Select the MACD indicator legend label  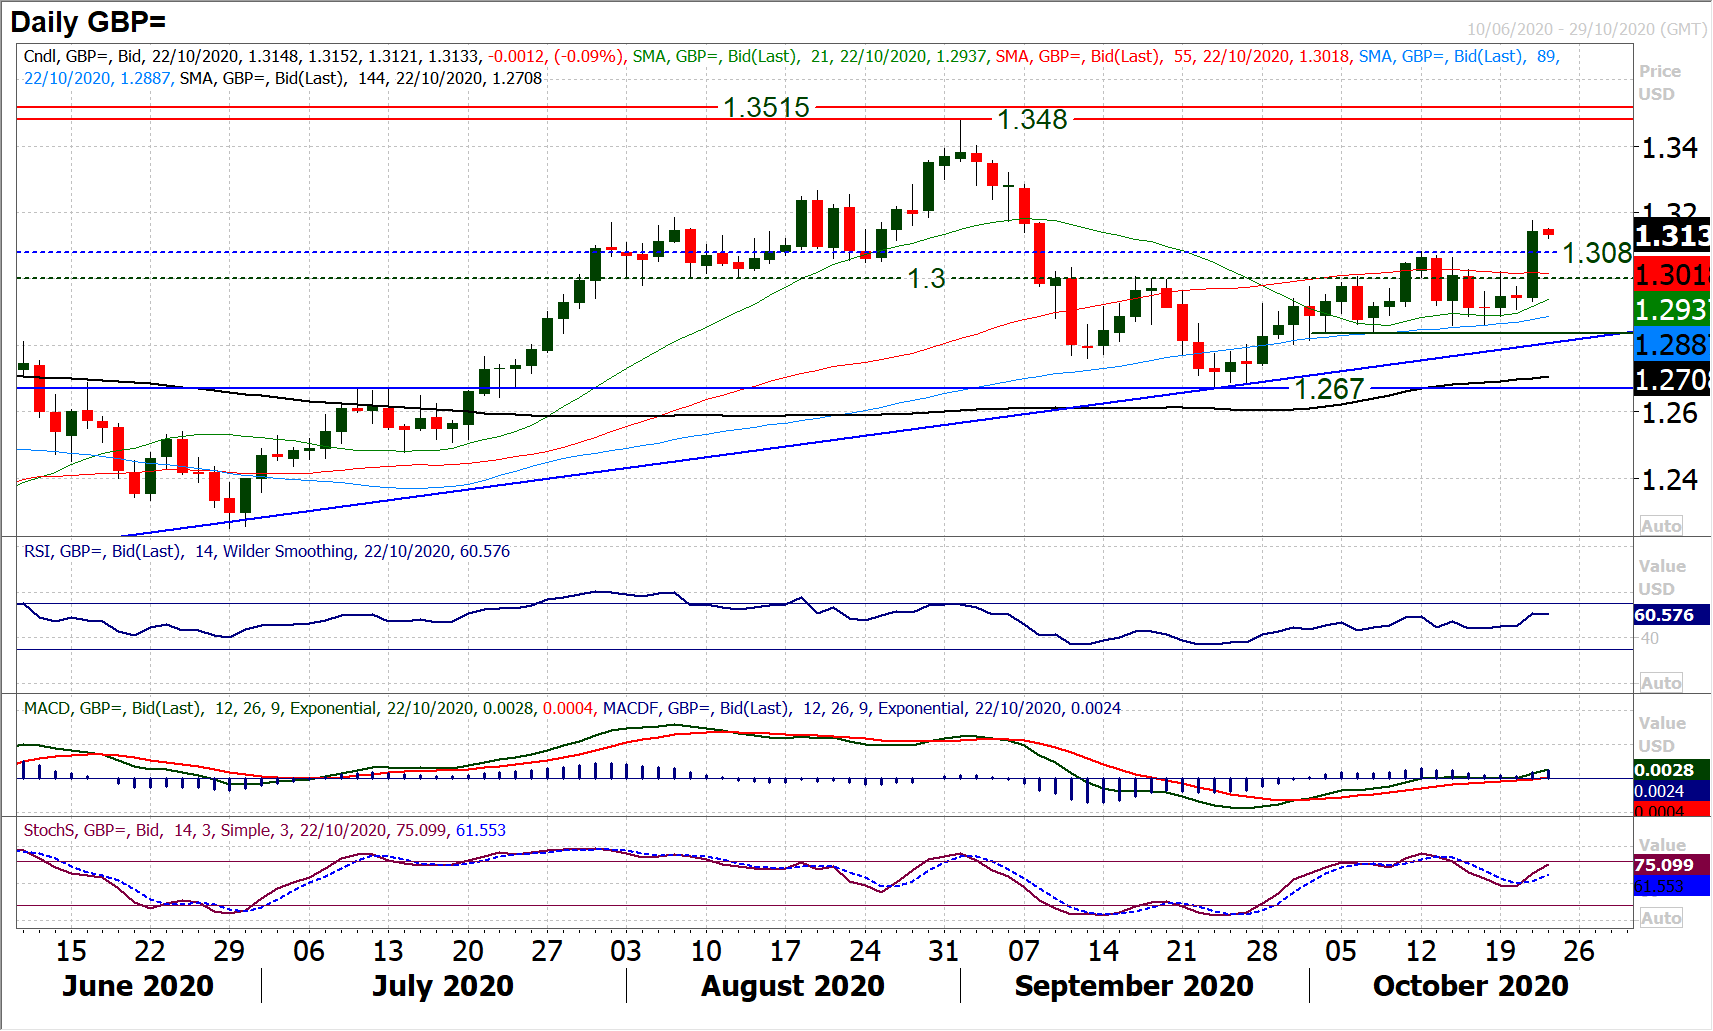point(572,708)
